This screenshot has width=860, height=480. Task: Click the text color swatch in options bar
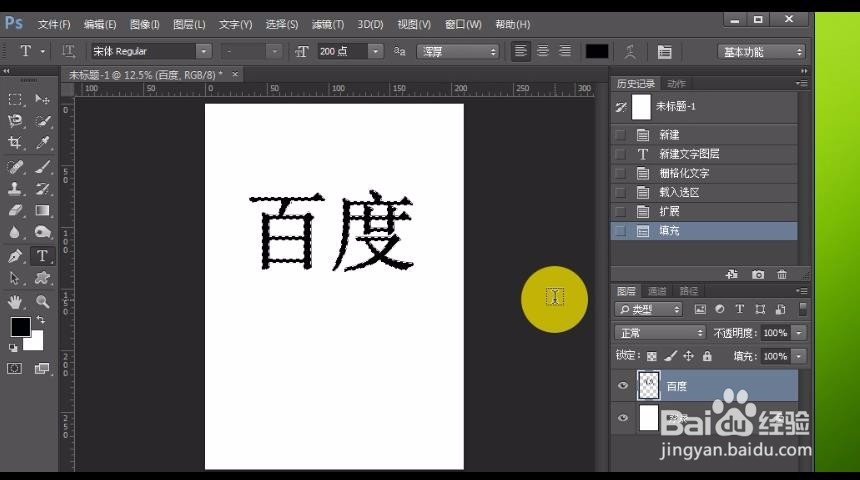coord(597,52)
